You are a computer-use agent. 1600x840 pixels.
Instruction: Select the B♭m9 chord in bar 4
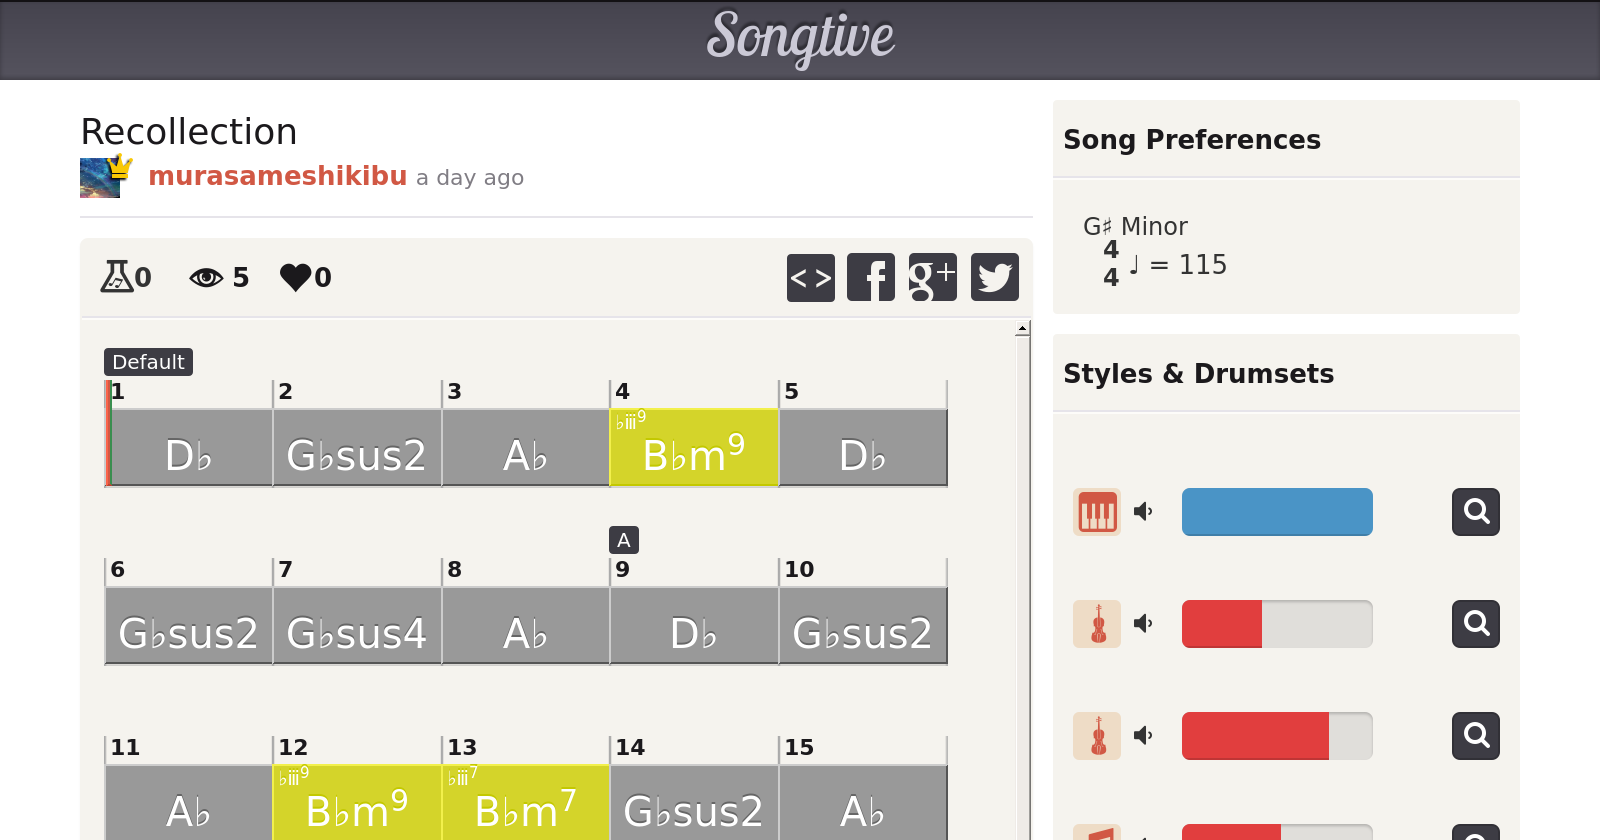pyautogui.click(x=693, y=448)
